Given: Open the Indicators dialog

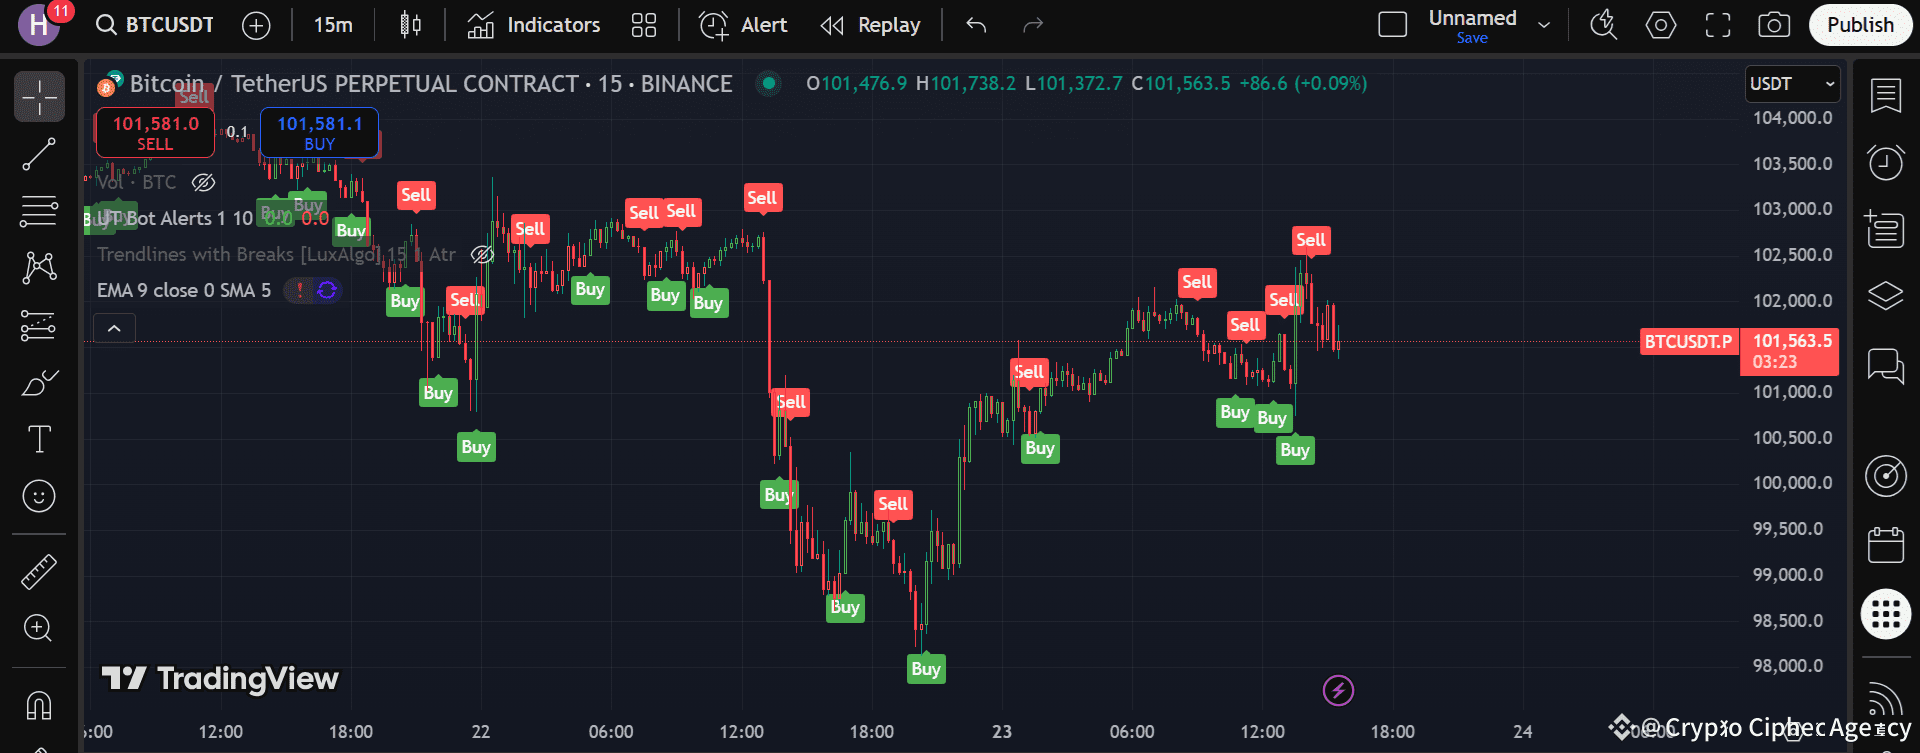Looking at the screenshot, I should (534, 25).
